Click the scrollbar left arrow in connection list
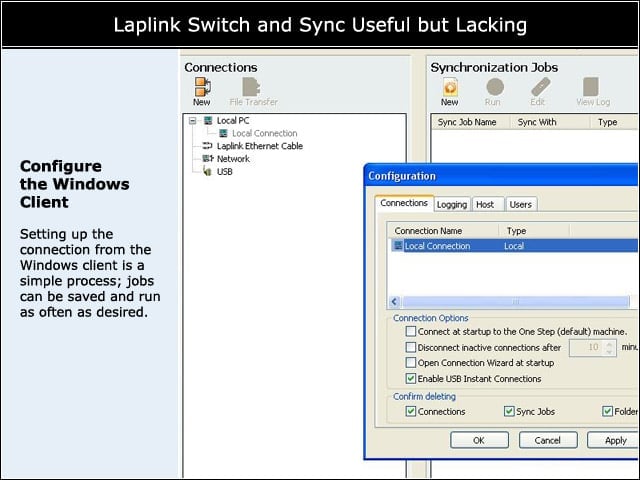The width and height of the screenshot is (640, 480). pos(394,302)
